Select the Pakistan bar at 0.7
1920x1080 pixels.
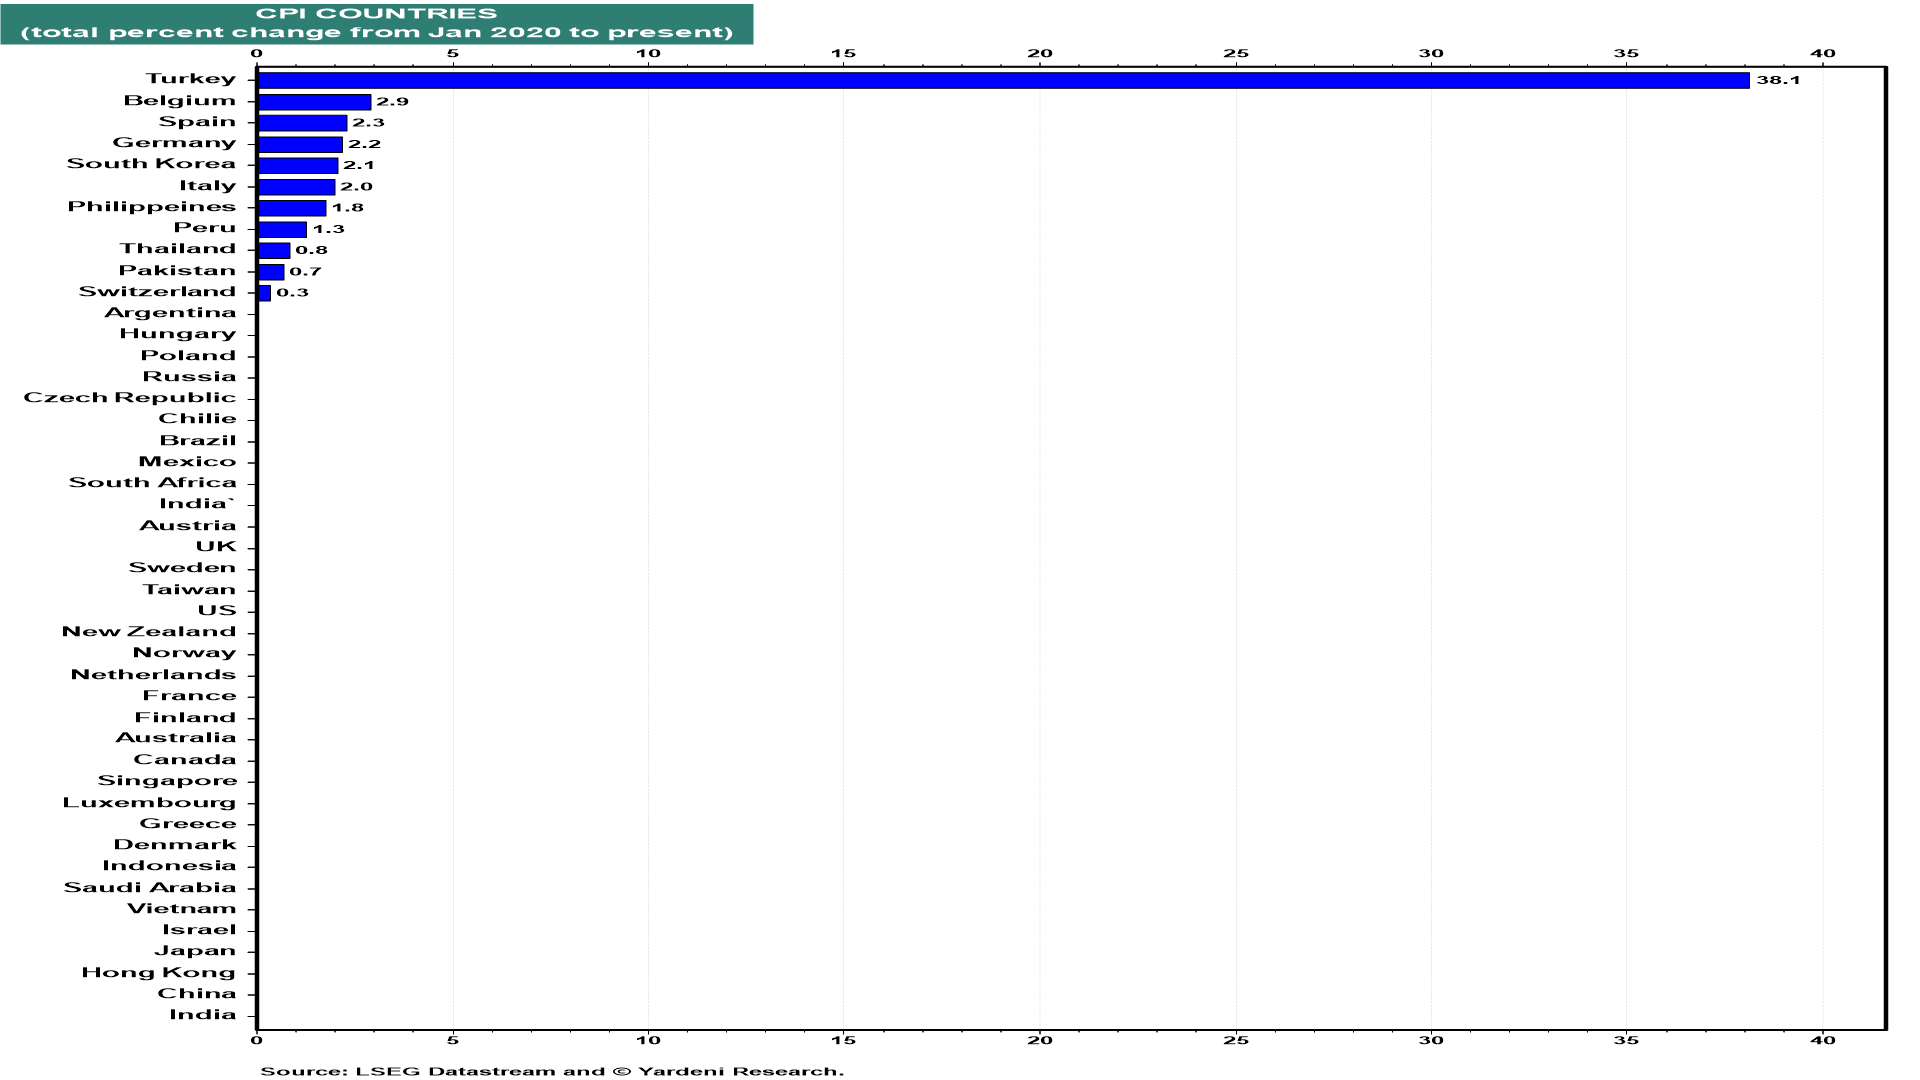(x=271, y=271)
